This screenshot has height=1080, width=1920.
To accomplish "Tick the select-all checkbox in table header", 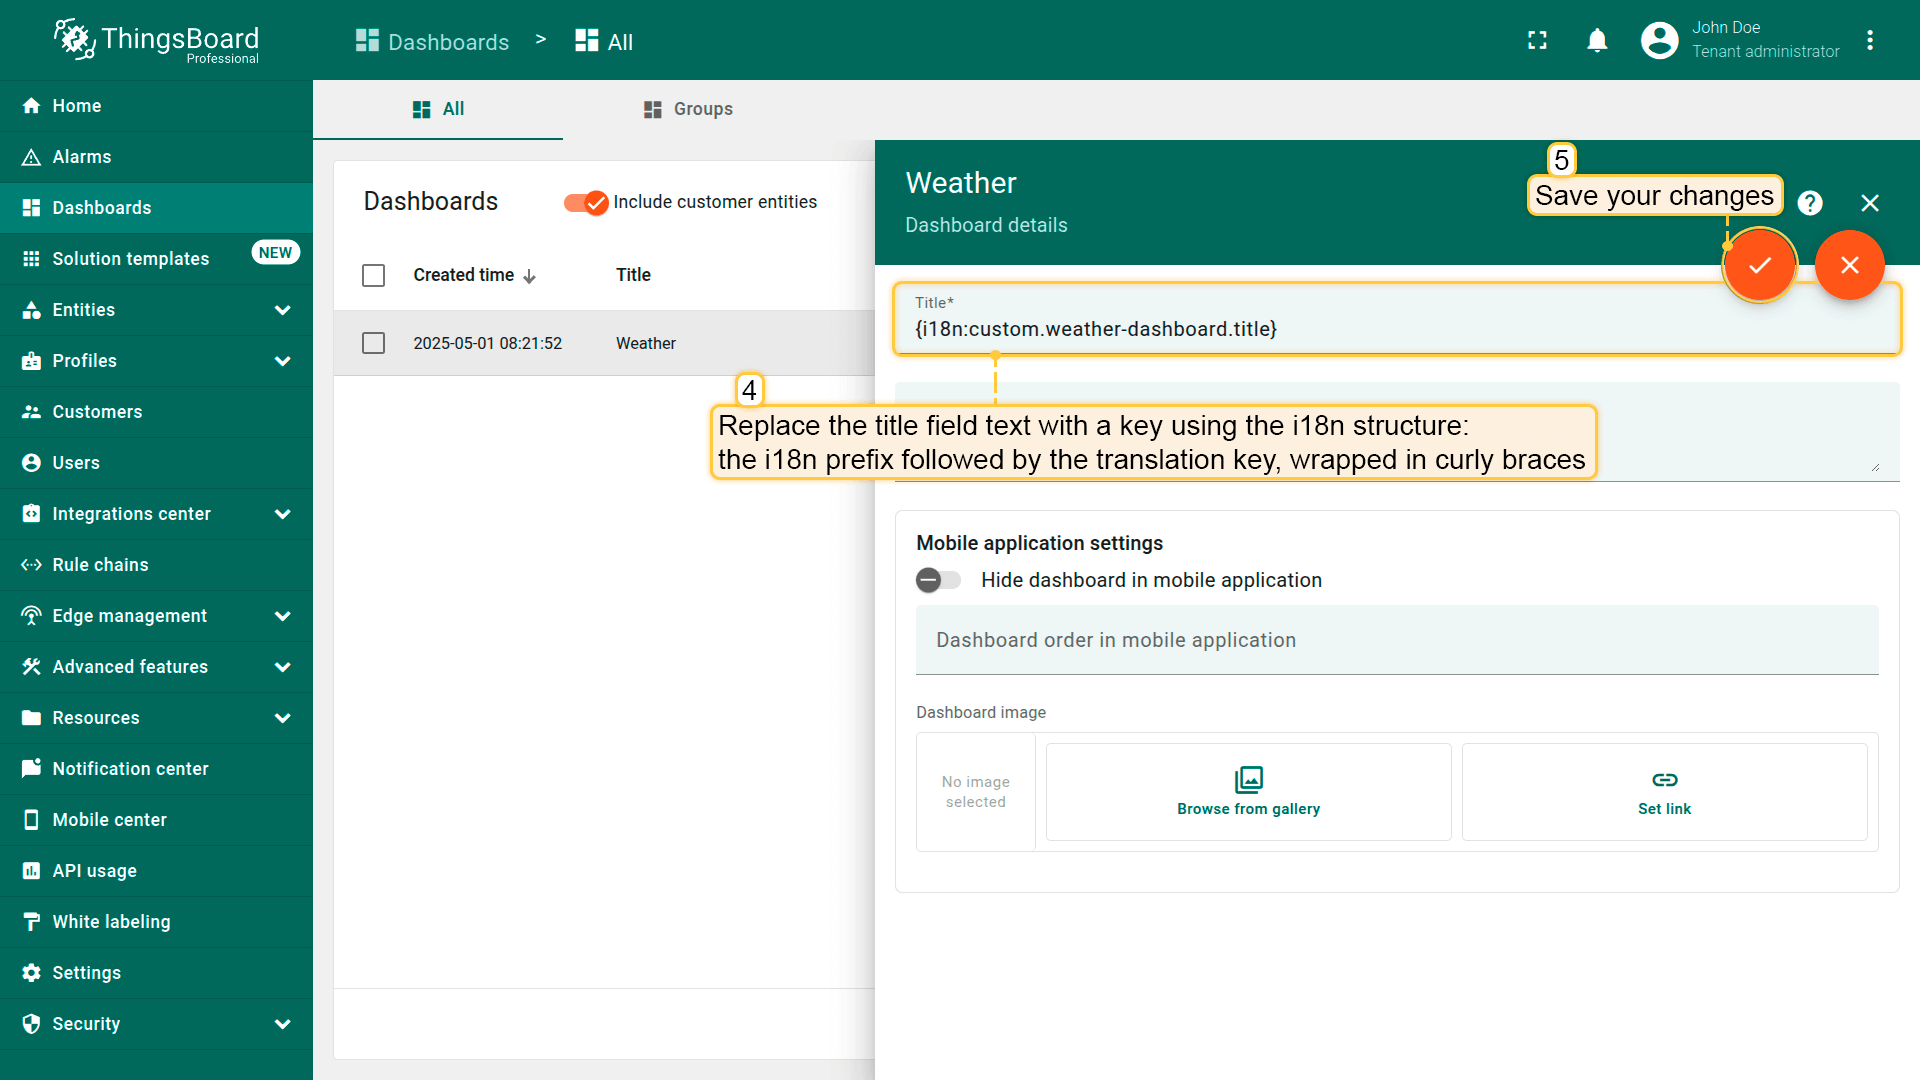I will [x=373, y=275].
